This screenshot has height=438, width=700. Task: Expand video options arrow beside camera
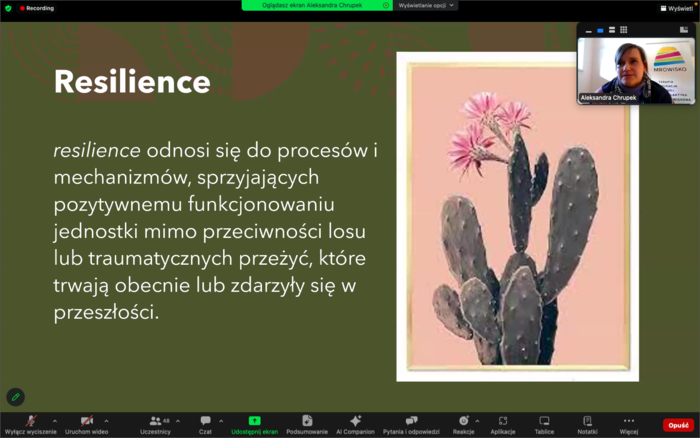coord(110,420)
